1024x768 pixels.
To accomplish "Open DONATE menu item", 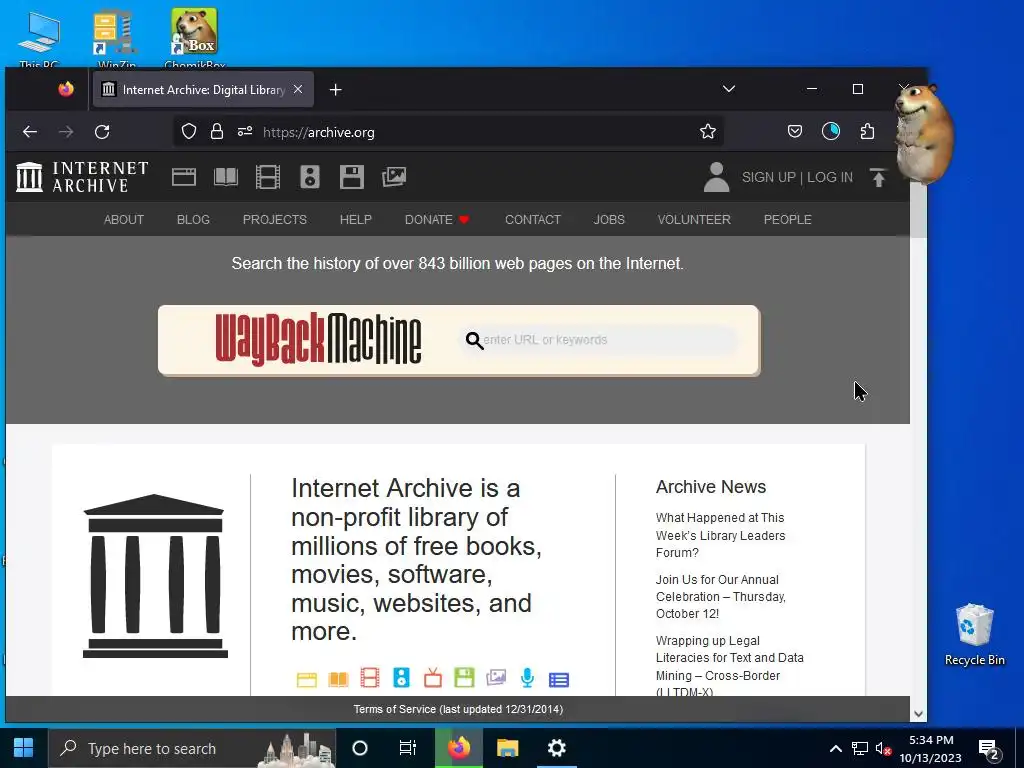I will tap(437, 219).
